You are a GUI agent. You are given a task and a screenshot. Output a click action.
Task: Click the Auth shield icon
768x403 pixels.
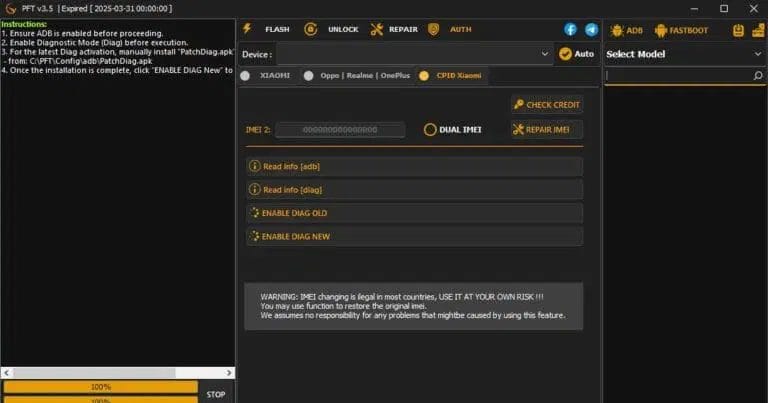point(435,29)
